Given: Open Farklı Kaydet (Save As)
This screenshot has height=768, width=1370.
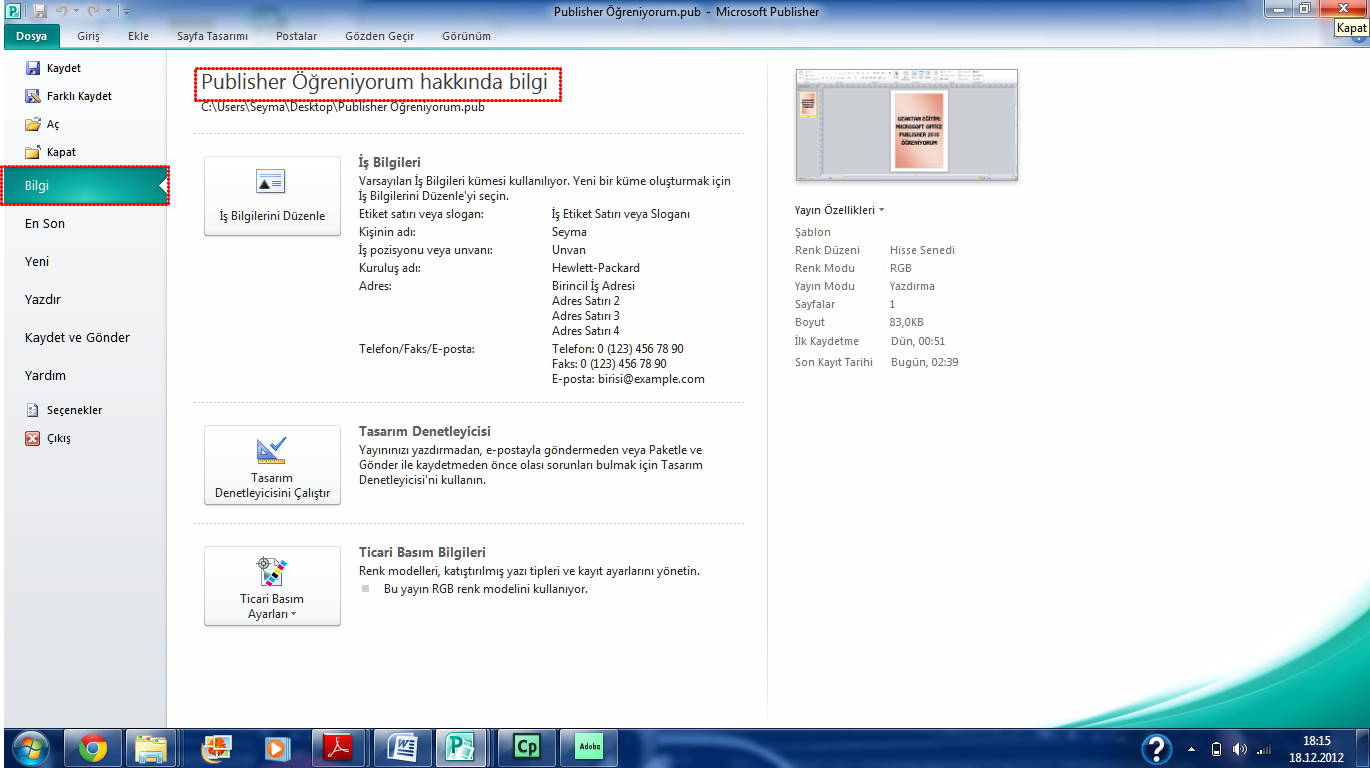Looking at the screenshot, I should [x=68, y=96].
